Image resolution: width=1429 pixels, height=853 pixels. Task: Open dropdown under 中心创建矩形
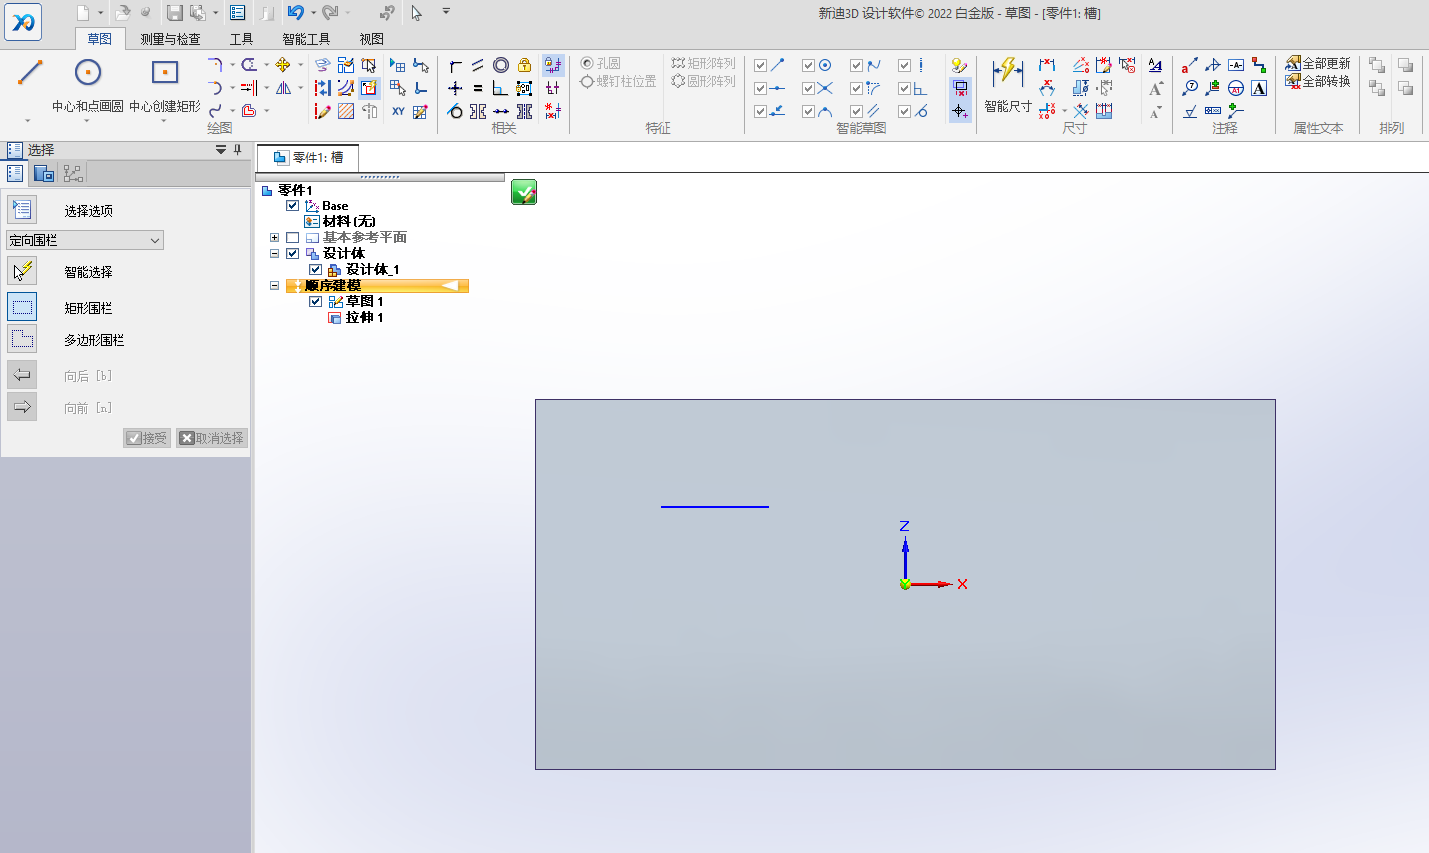point(164,121)
